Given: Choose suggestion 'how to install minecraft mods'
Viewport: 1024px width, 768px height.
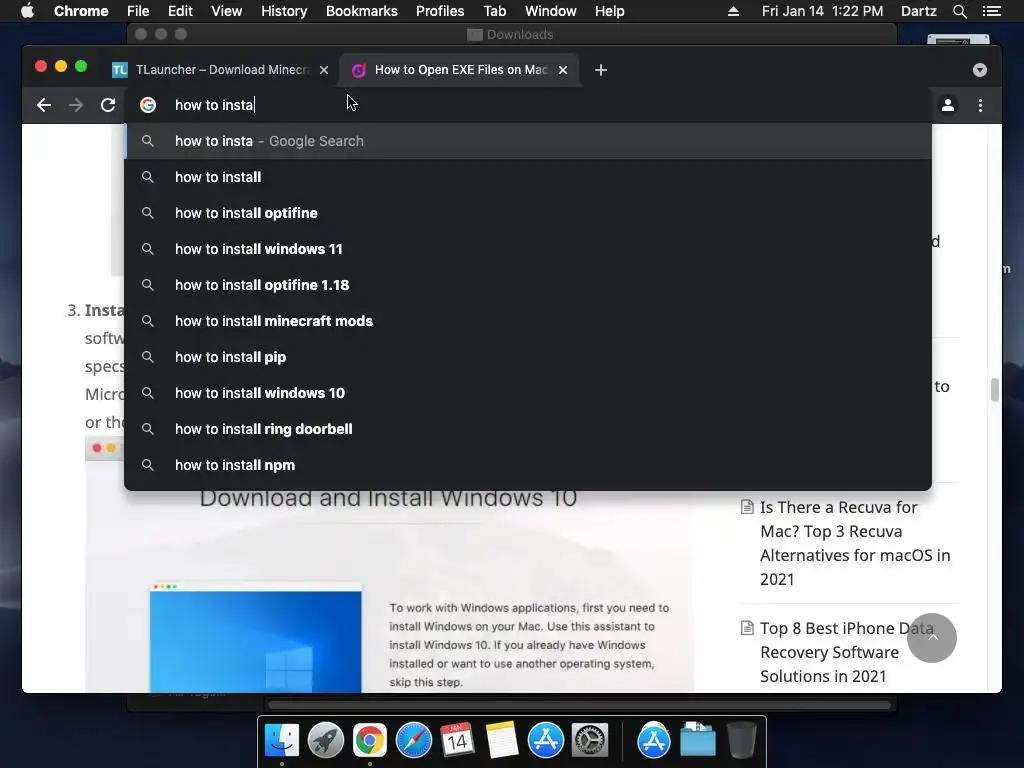Looking at the screenshot, I should (528, 321).
